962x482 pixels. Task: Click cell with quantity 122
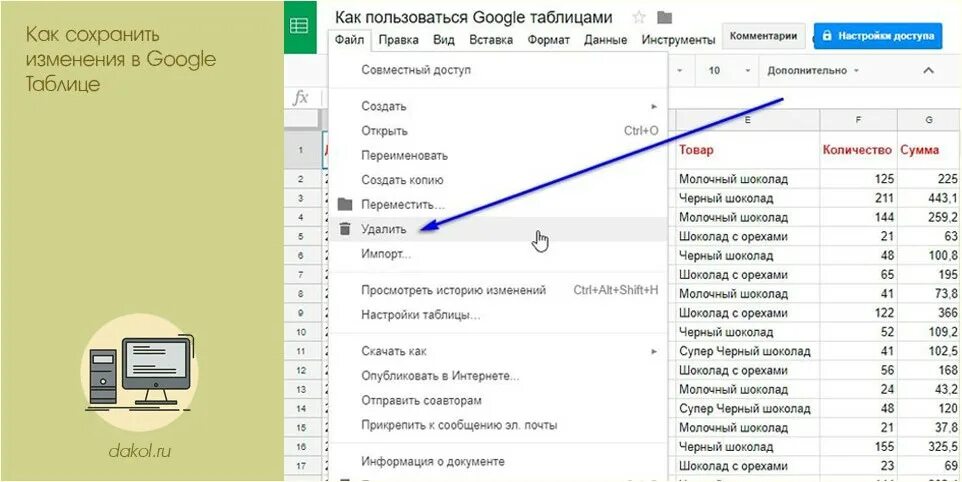tap(858, 313)
